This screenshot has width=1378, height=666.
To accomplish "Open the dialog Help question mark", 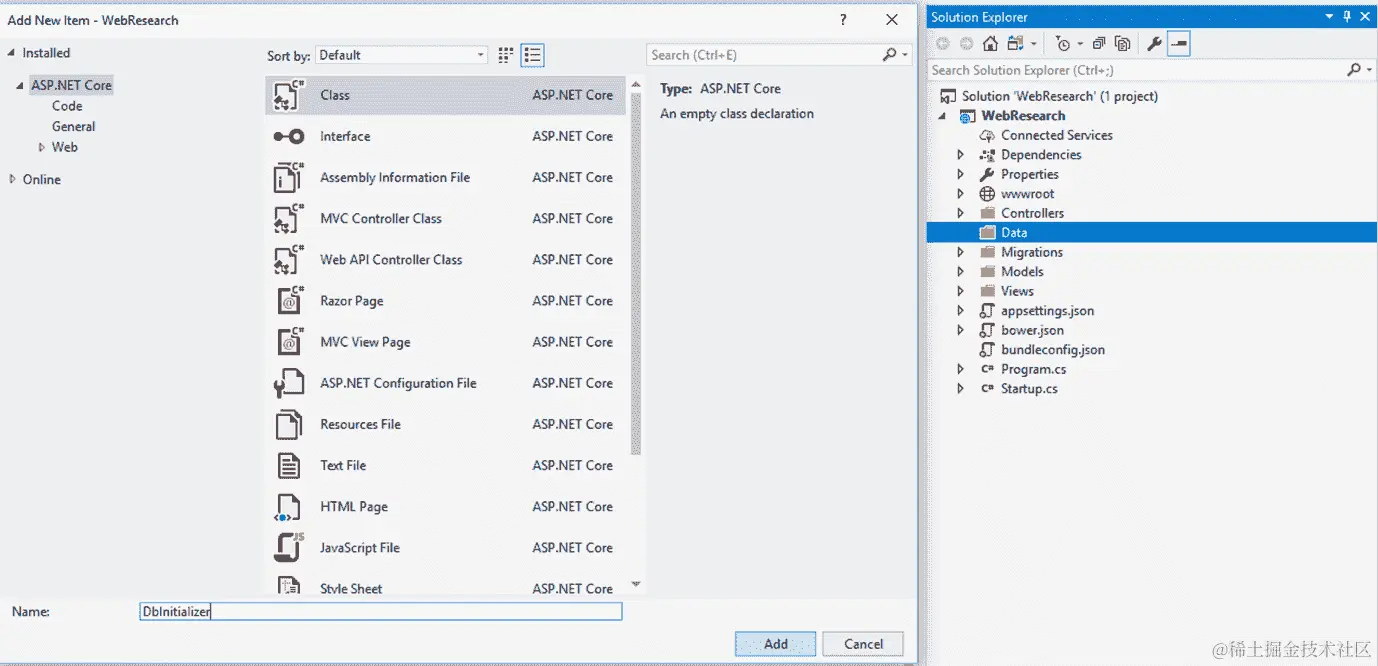I will coord(843,19).
